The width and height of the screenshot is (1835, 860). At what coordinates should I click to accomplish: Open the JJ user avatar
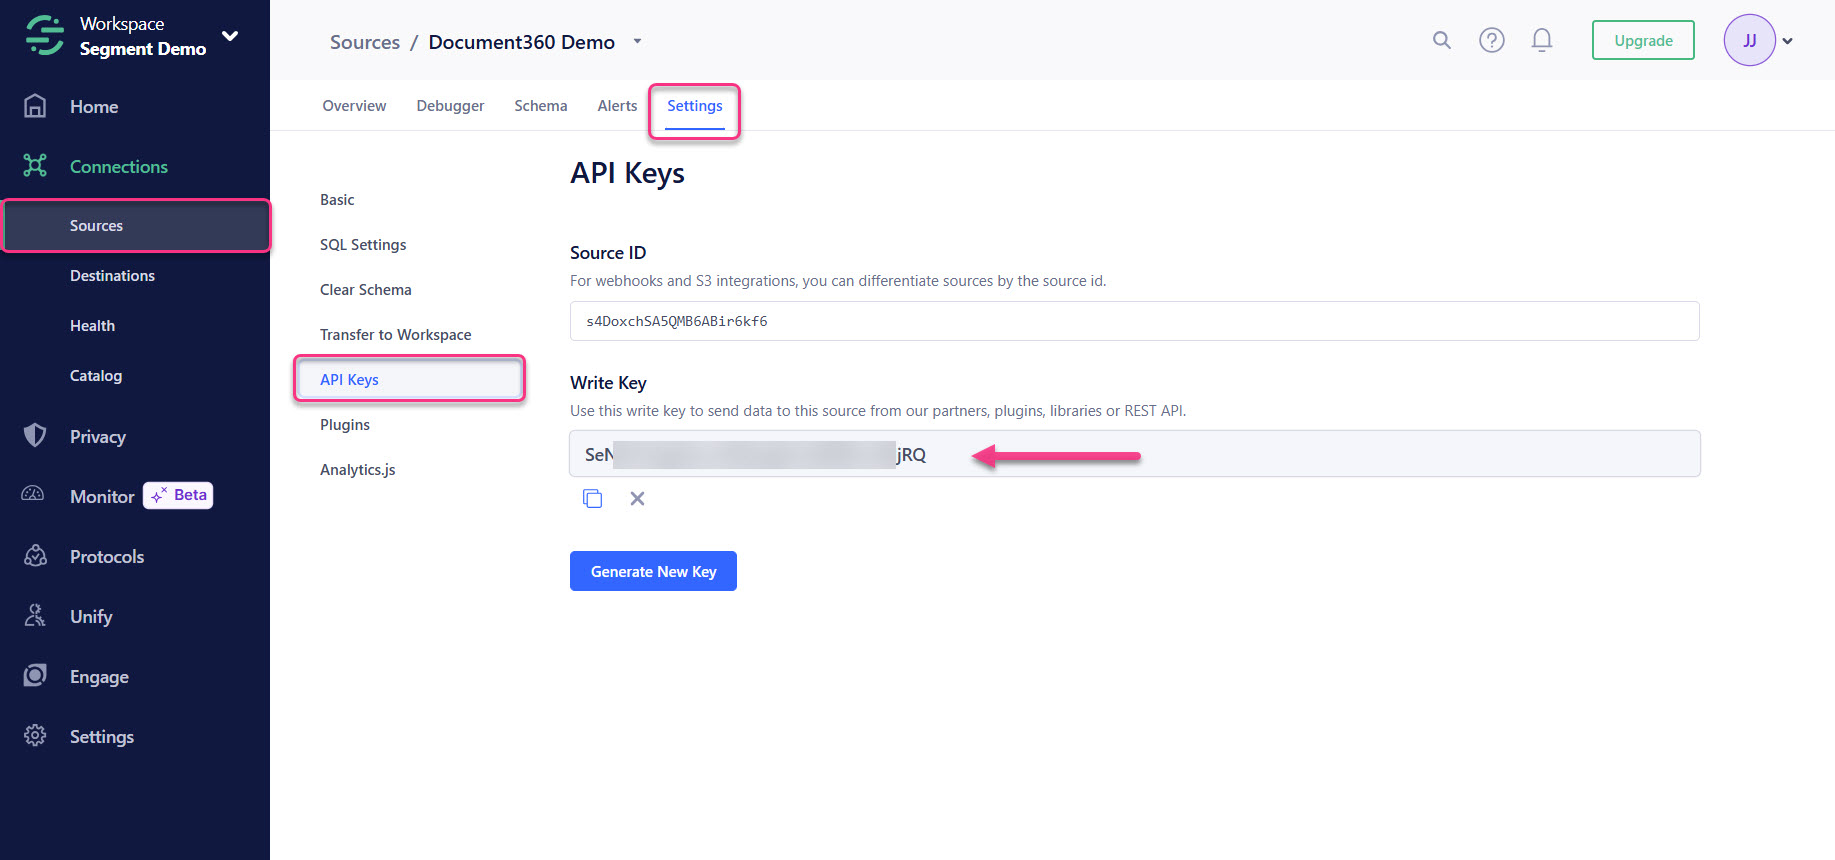pos(1749,40)
